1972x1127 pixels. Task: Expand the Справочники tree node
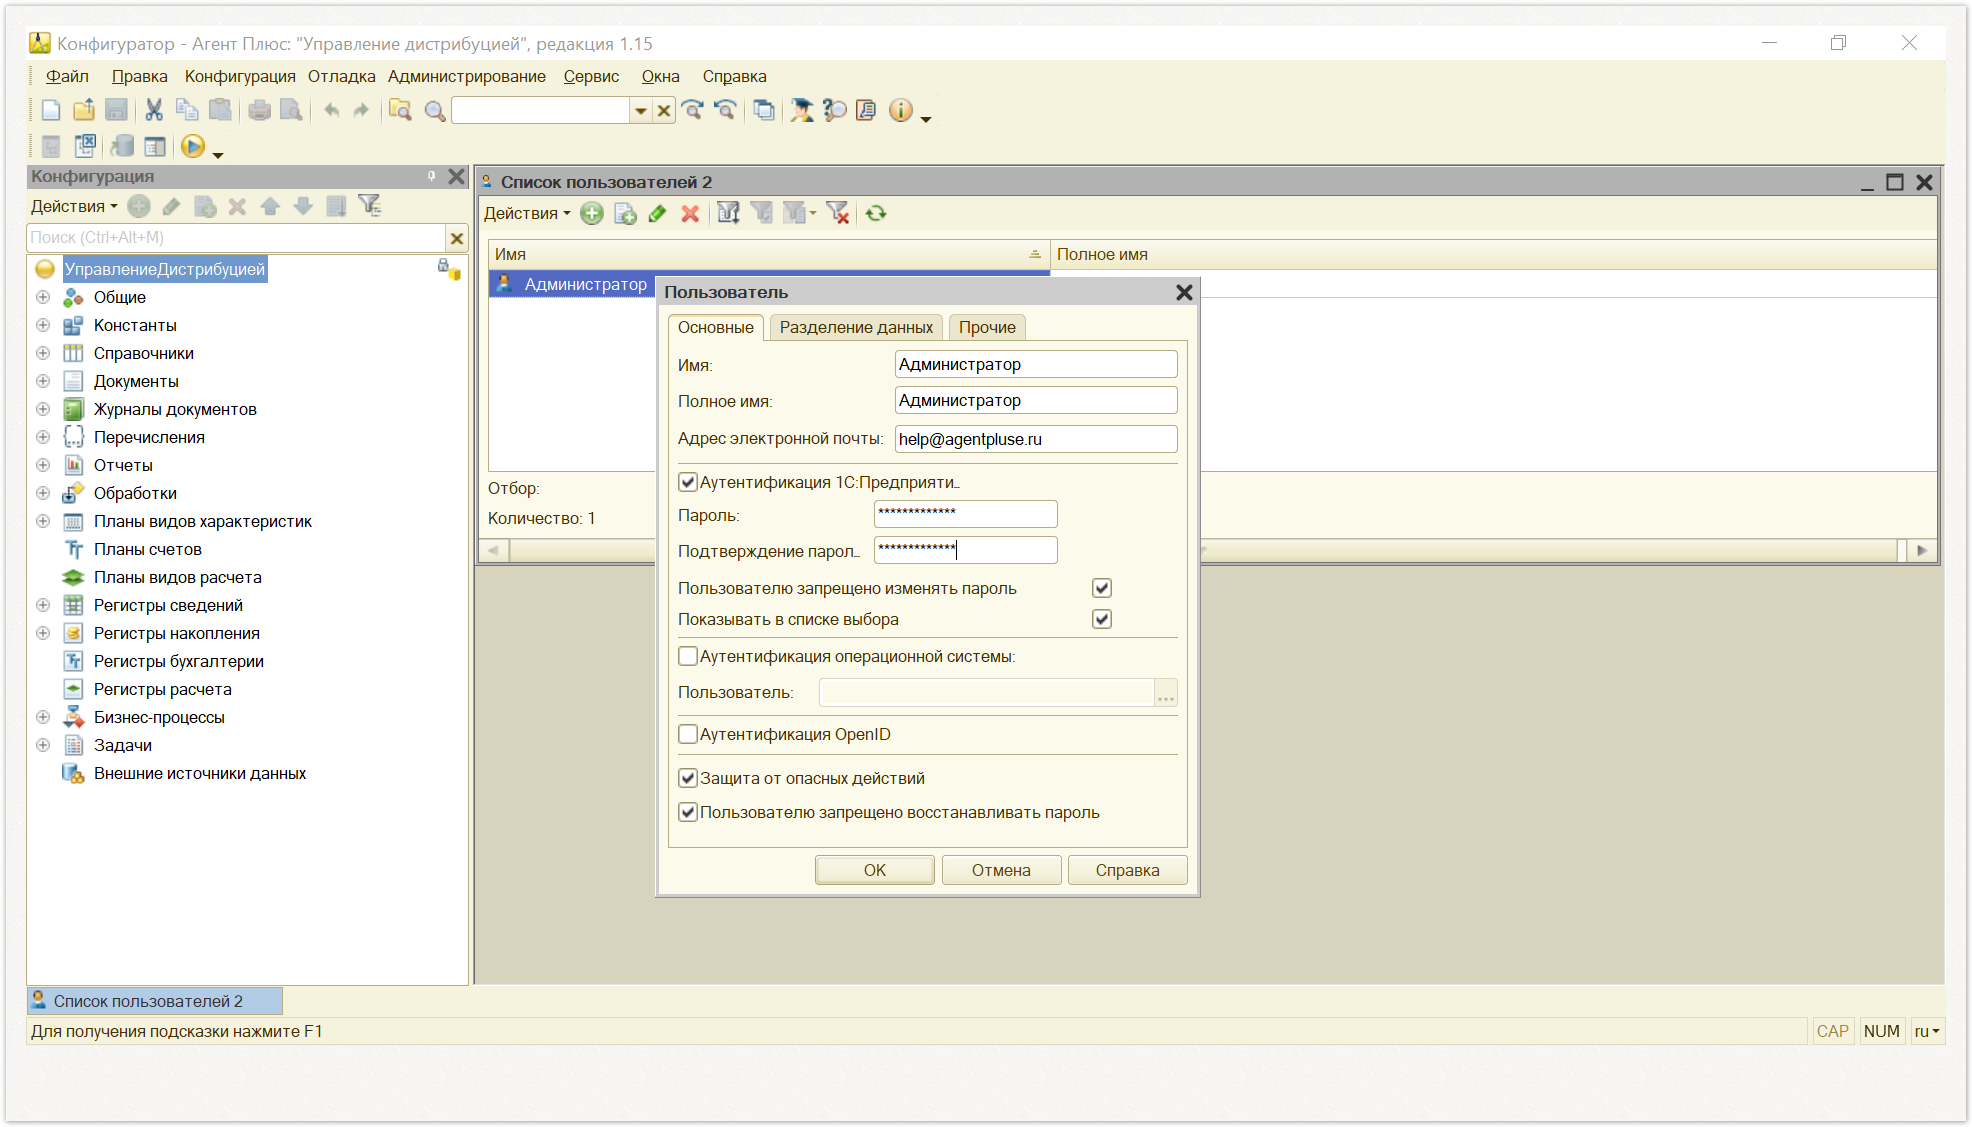click(43, 353)
